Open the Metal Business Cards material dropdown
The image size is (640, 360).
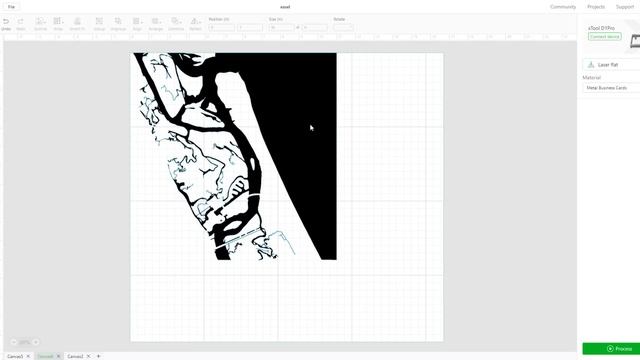[611, 88]
